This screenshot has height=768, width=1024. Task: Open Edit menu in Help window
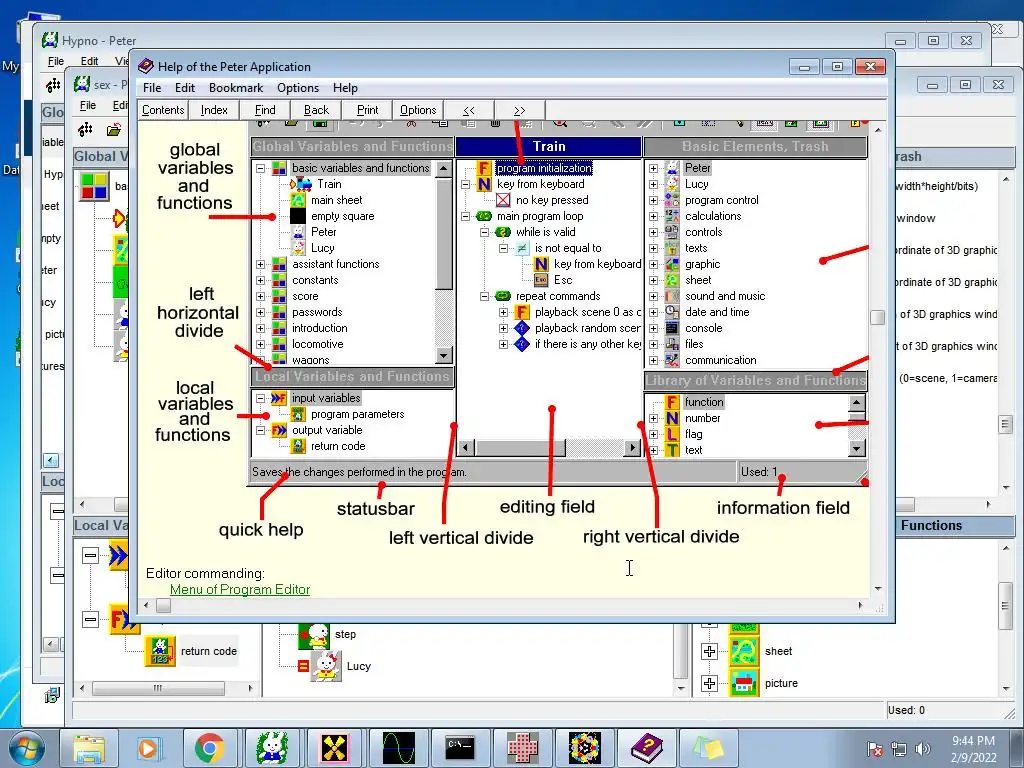[x=184, y=88]
